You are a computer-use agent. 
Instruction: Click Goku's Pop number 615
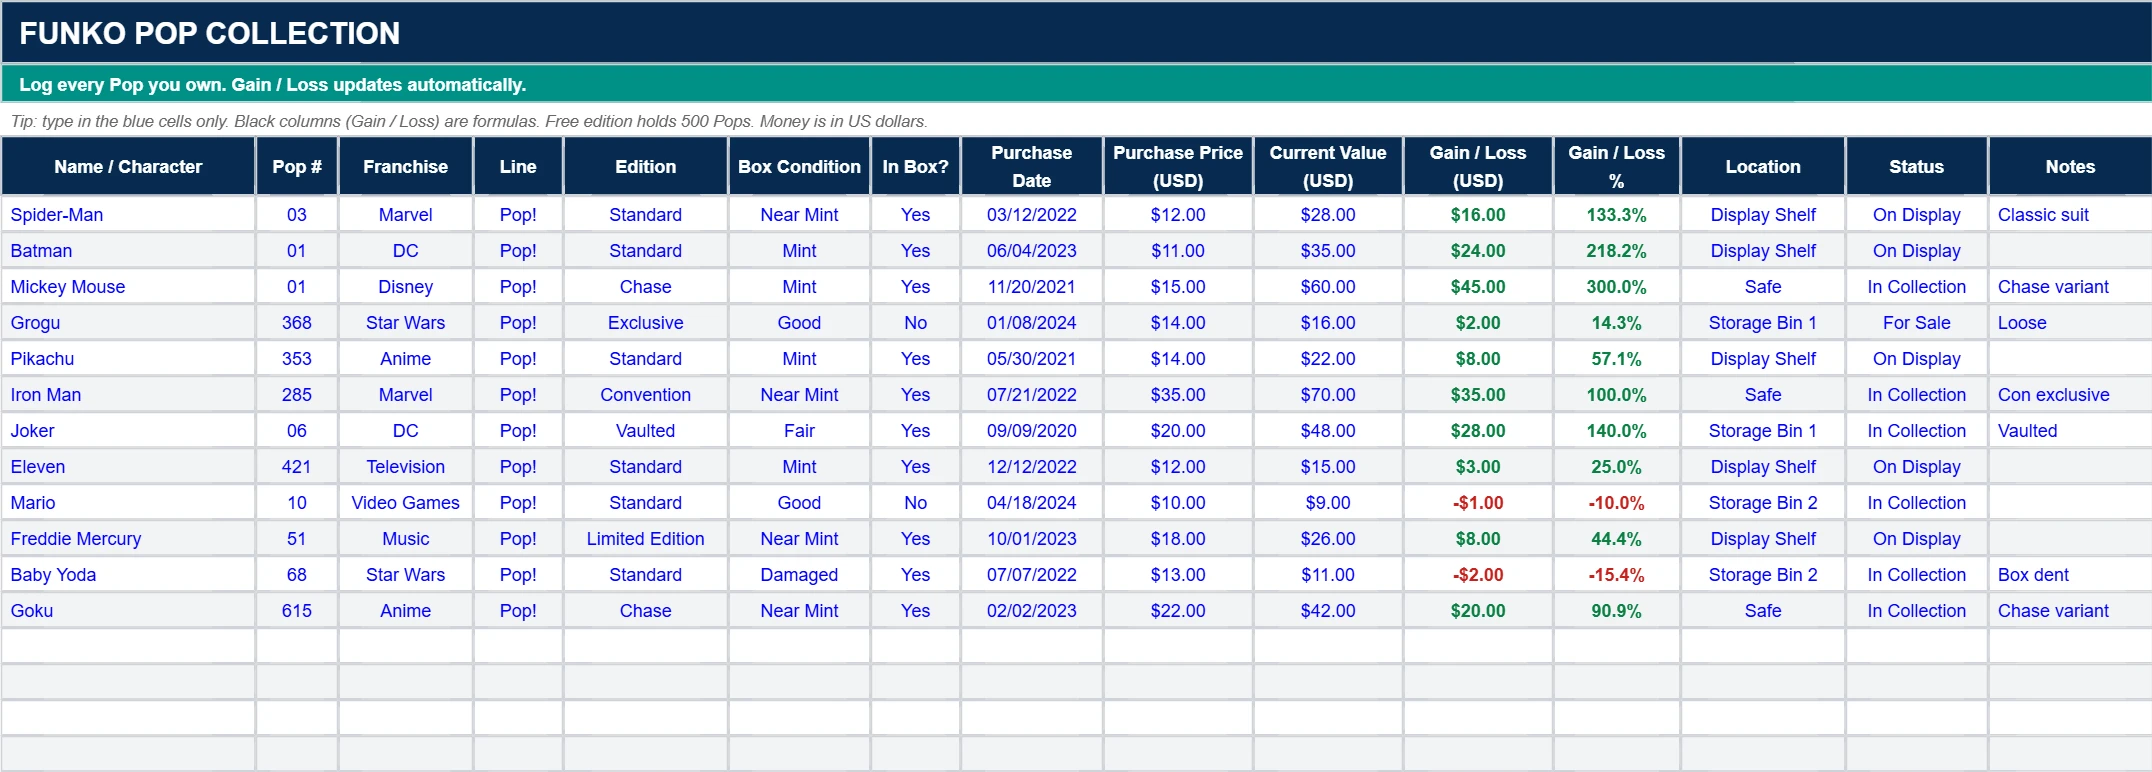(297, 611)
